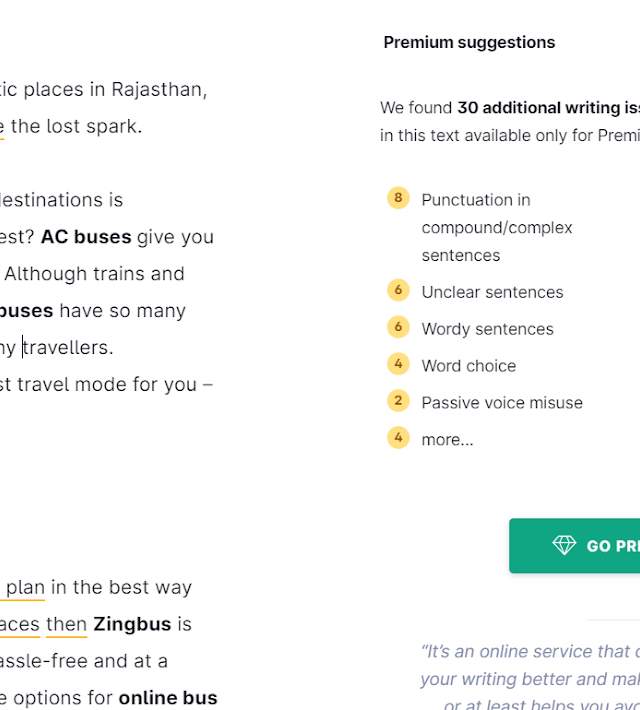Click the bold word "Zingbus" in the document
The height and width of the screenshot is (710, 640).
[132, 624]
